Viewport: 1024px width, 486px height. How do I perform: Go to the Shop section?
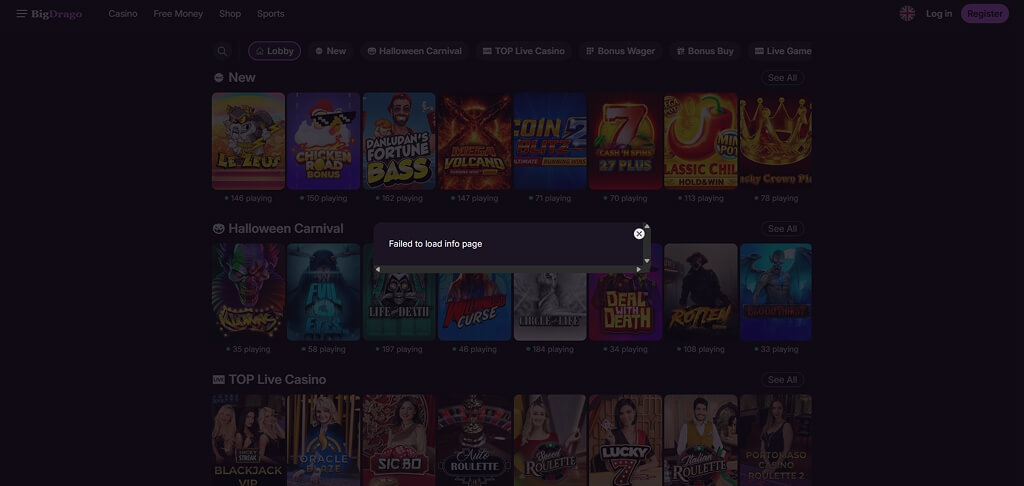coord(230,14)
